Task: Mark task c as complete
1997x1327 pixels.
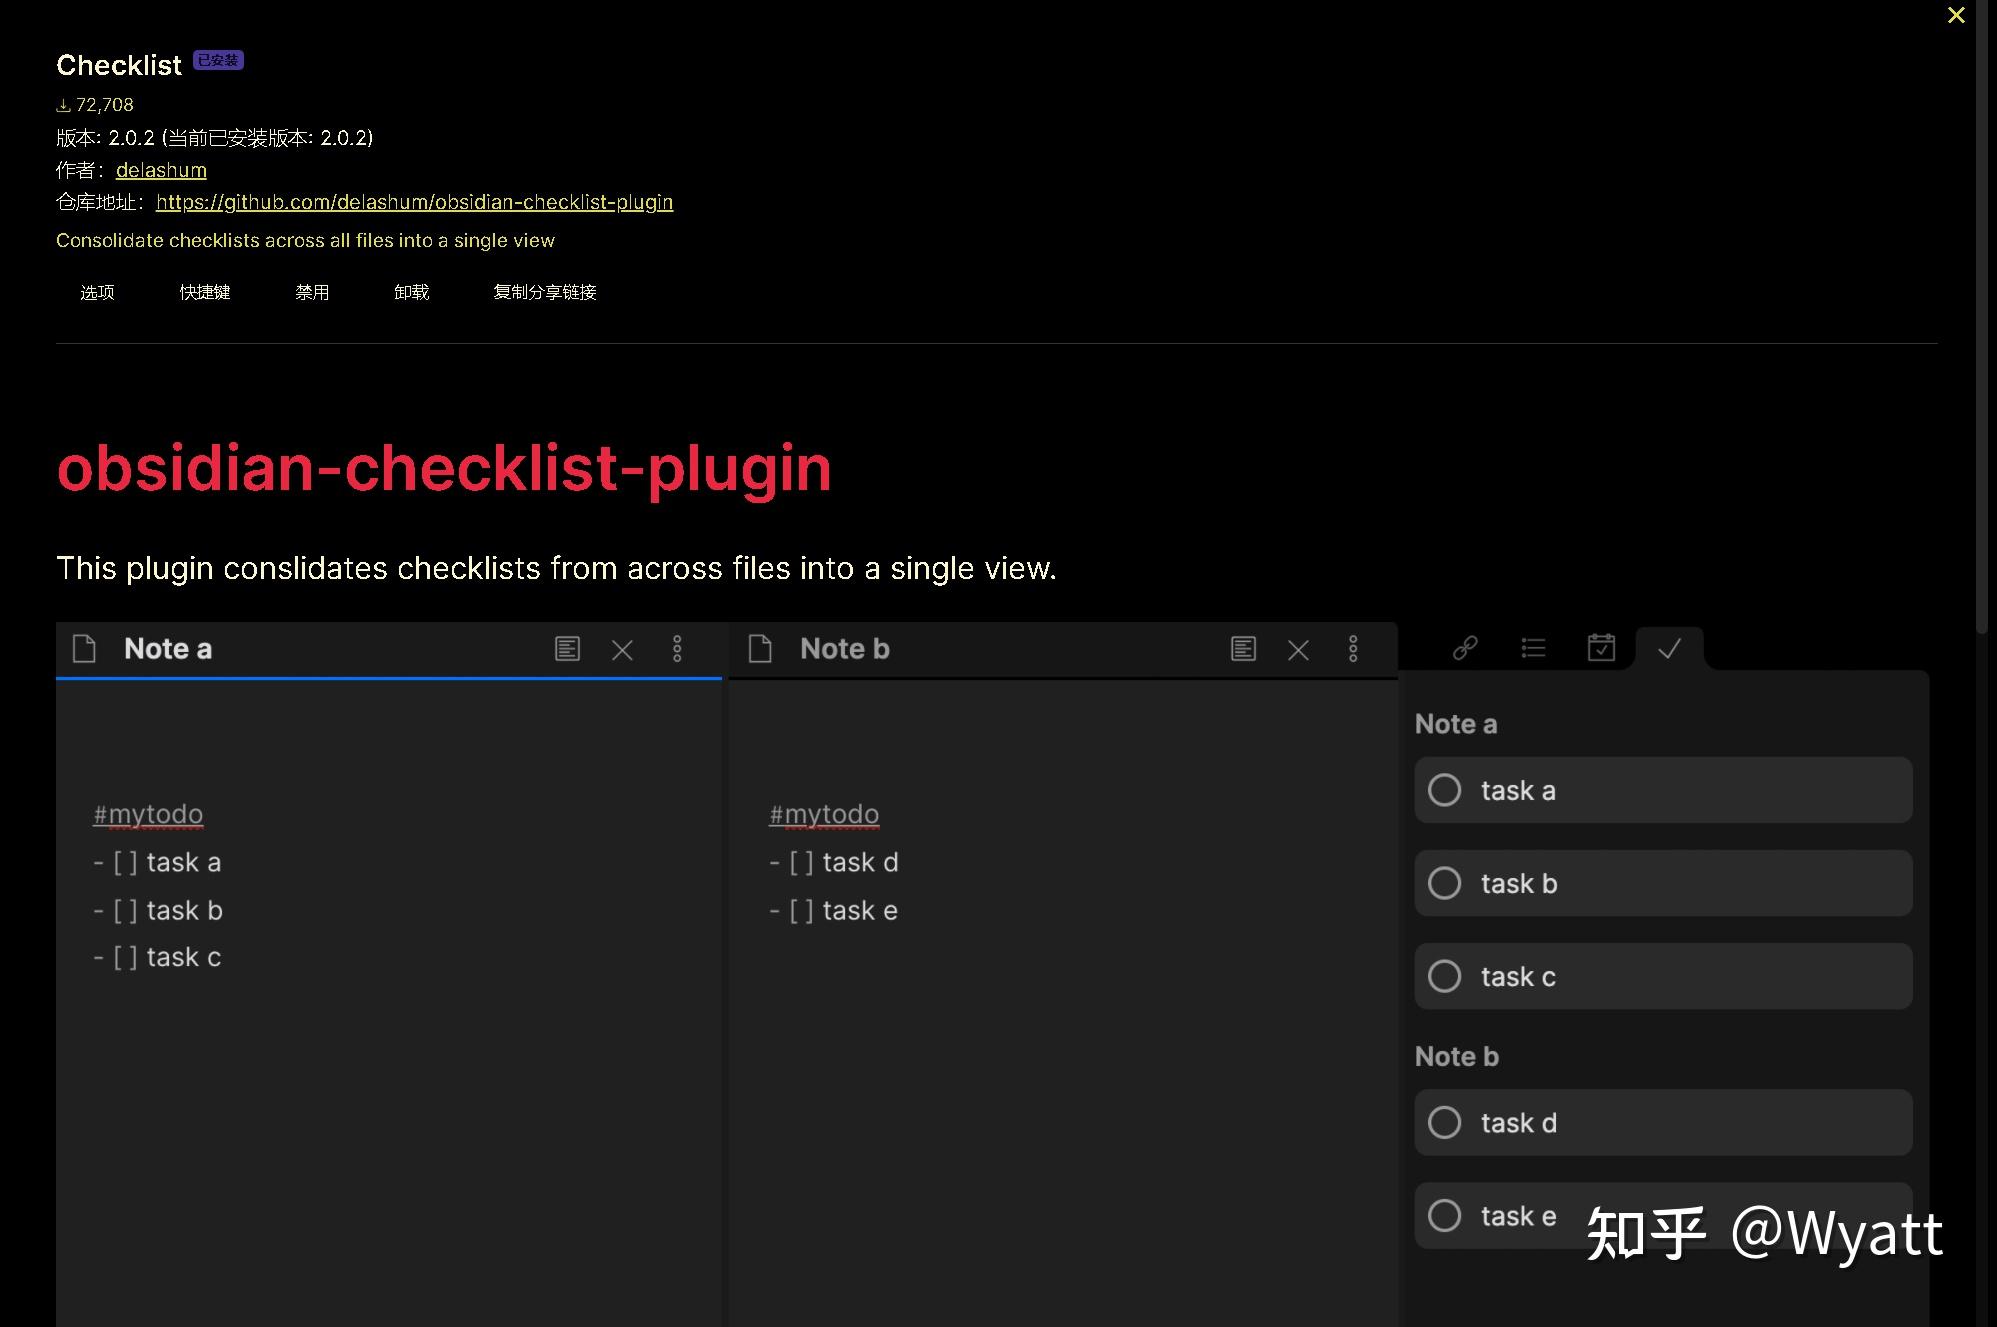Action: point(1444,976)
